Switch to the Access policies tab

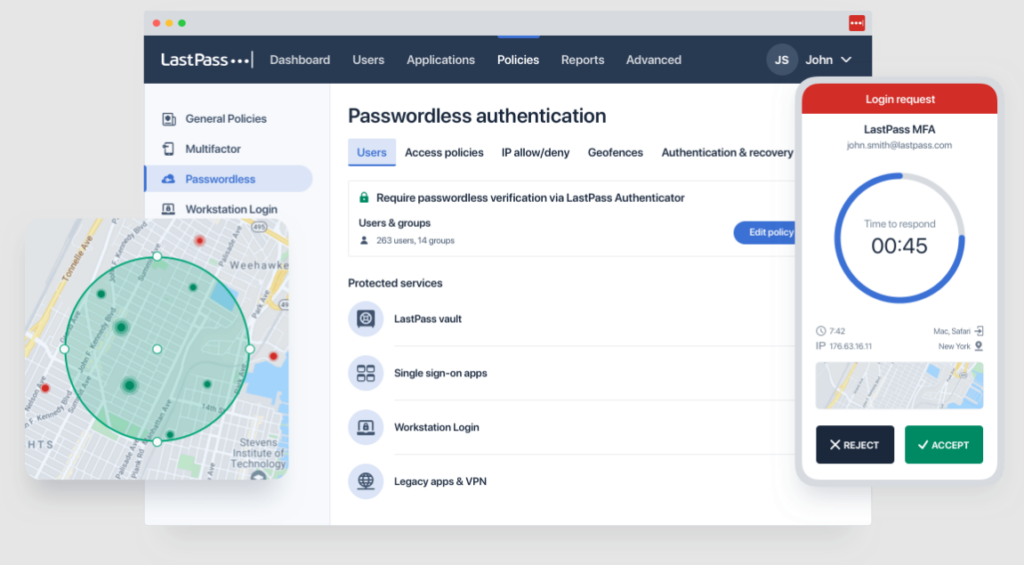(x=444, y=152)
